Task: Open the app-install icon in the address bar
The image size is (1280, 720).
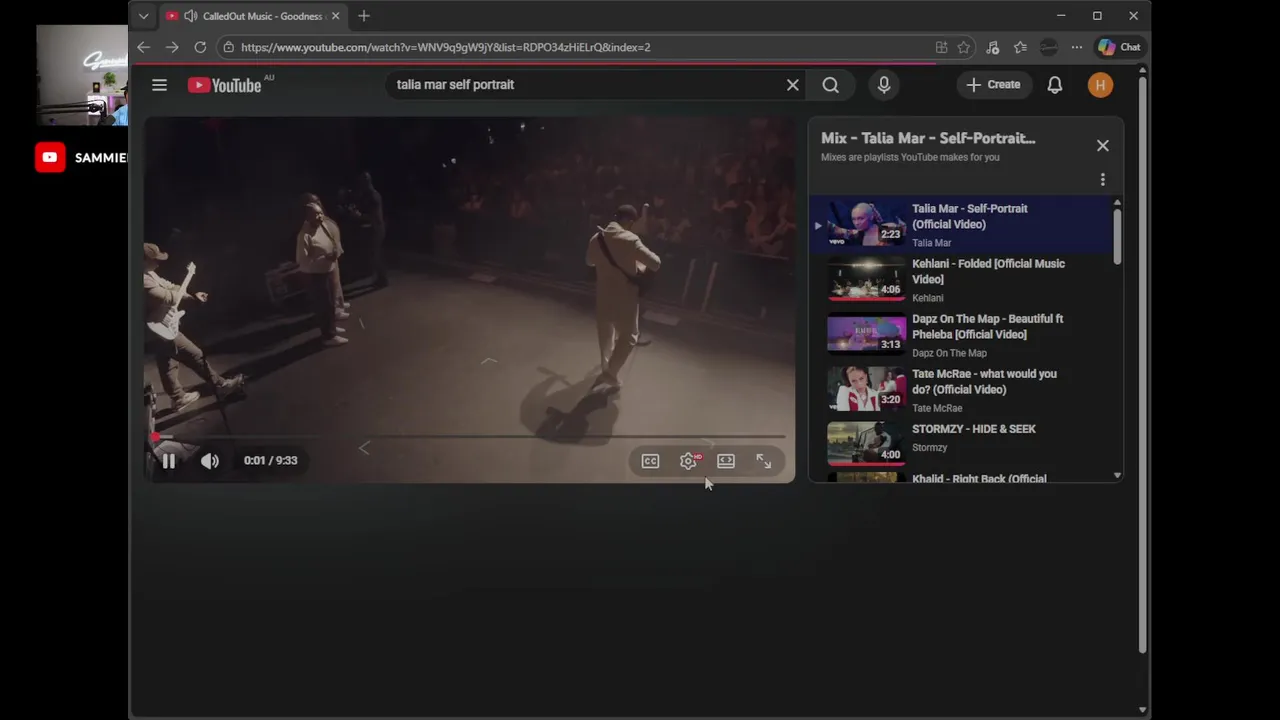Action: [x=941, y=47]
